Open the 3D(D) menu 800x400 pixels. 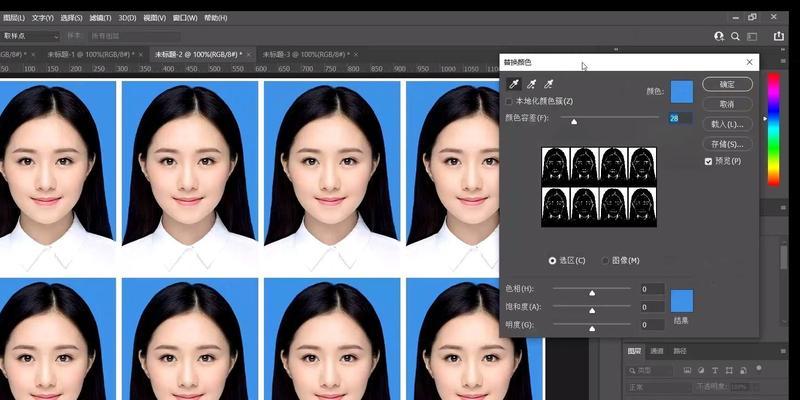click(x=127, y=18)
